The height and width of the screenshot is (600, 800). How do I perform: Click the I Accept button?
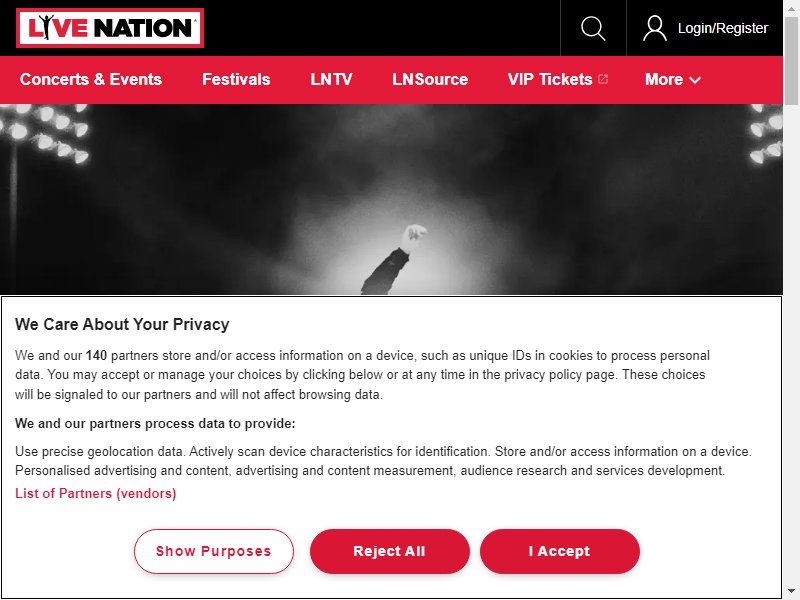(560, 551)
